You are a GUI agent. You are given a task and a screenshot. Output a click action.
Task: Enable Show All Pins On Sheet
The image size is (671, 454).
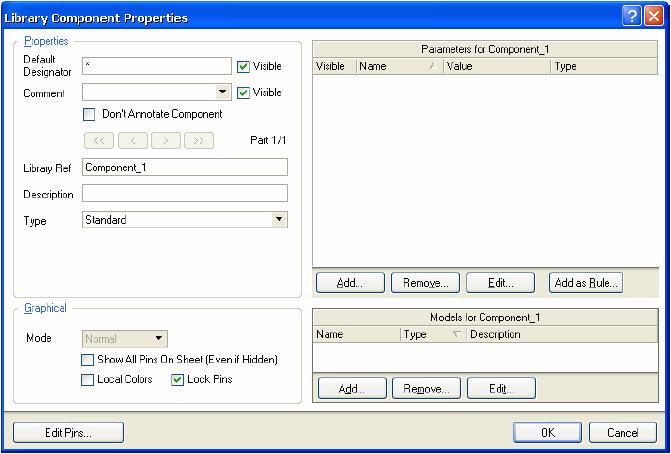tap(88, 360)
